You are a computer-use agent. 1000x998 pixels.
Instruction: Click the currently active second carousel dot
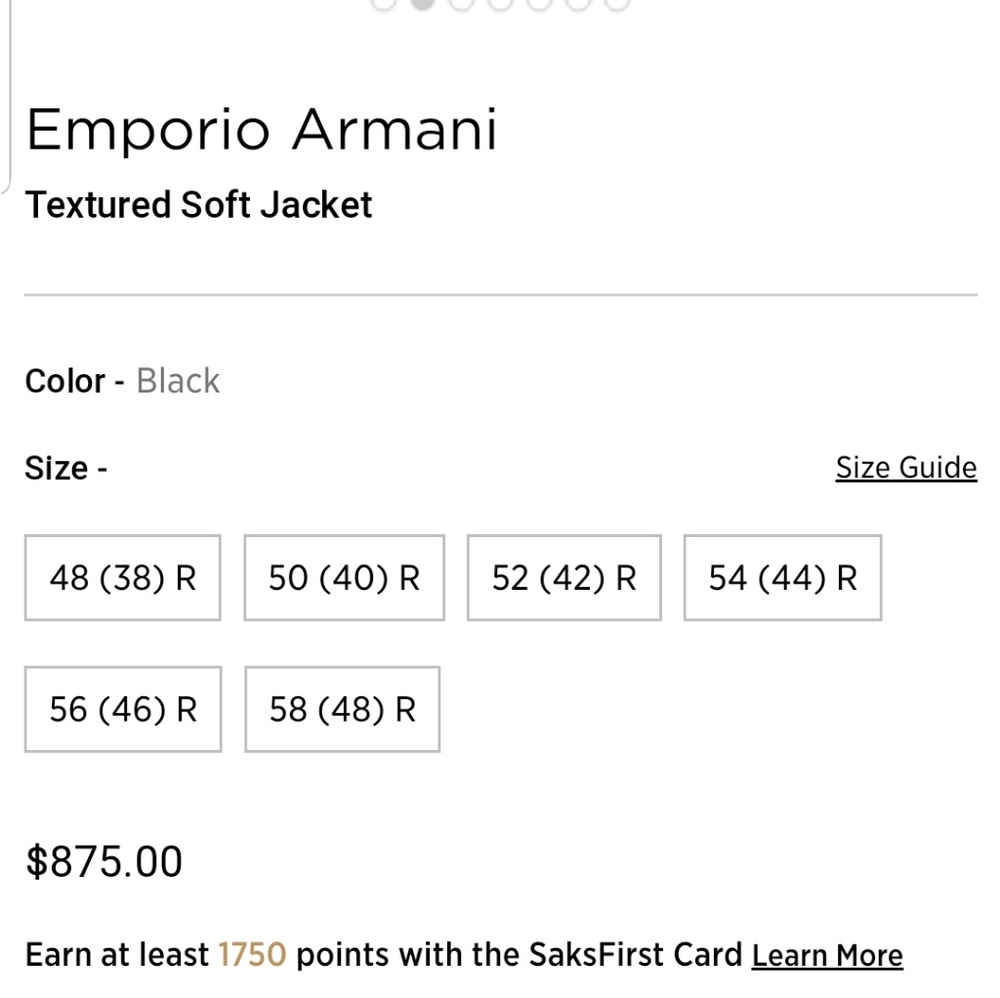click(422, 3)
